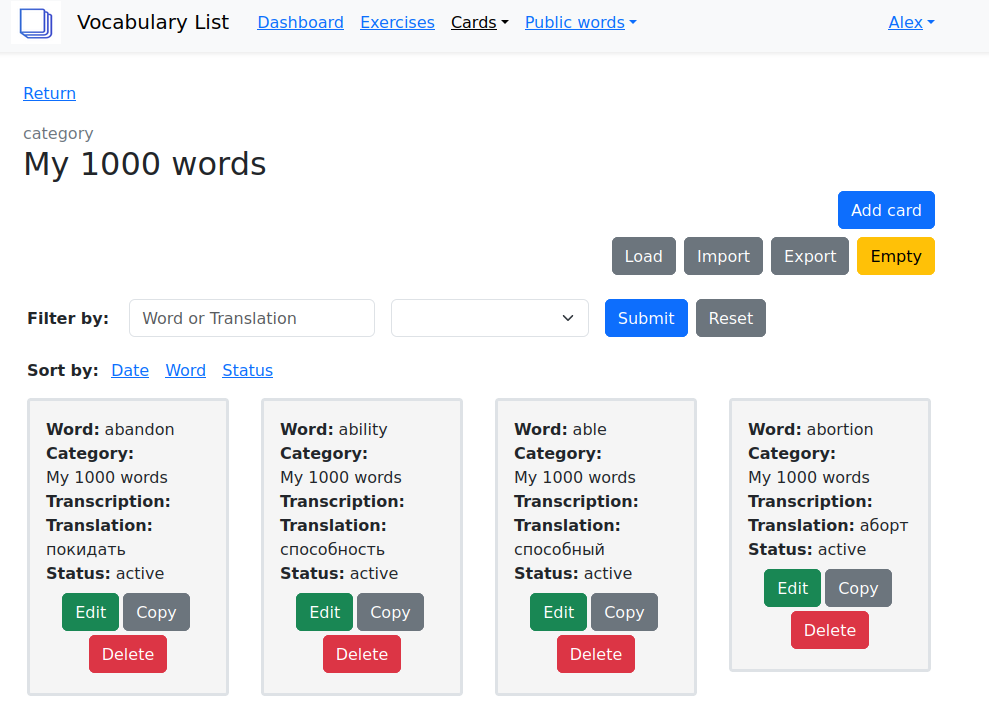Open the filter status select box
Viewport: 989px width, 714px height.
pyautogui.click(x=489, y=318)
